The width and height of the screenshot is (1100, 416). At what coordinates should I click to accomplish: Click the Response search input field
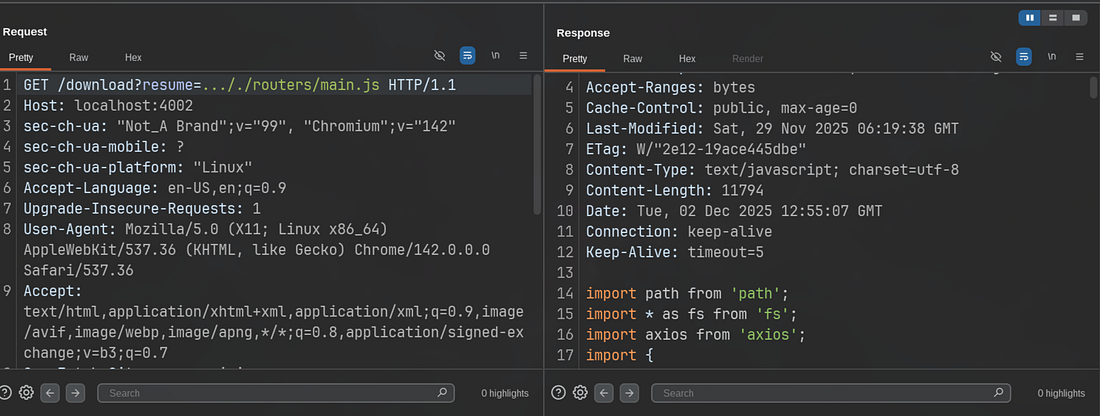(831, 393)
